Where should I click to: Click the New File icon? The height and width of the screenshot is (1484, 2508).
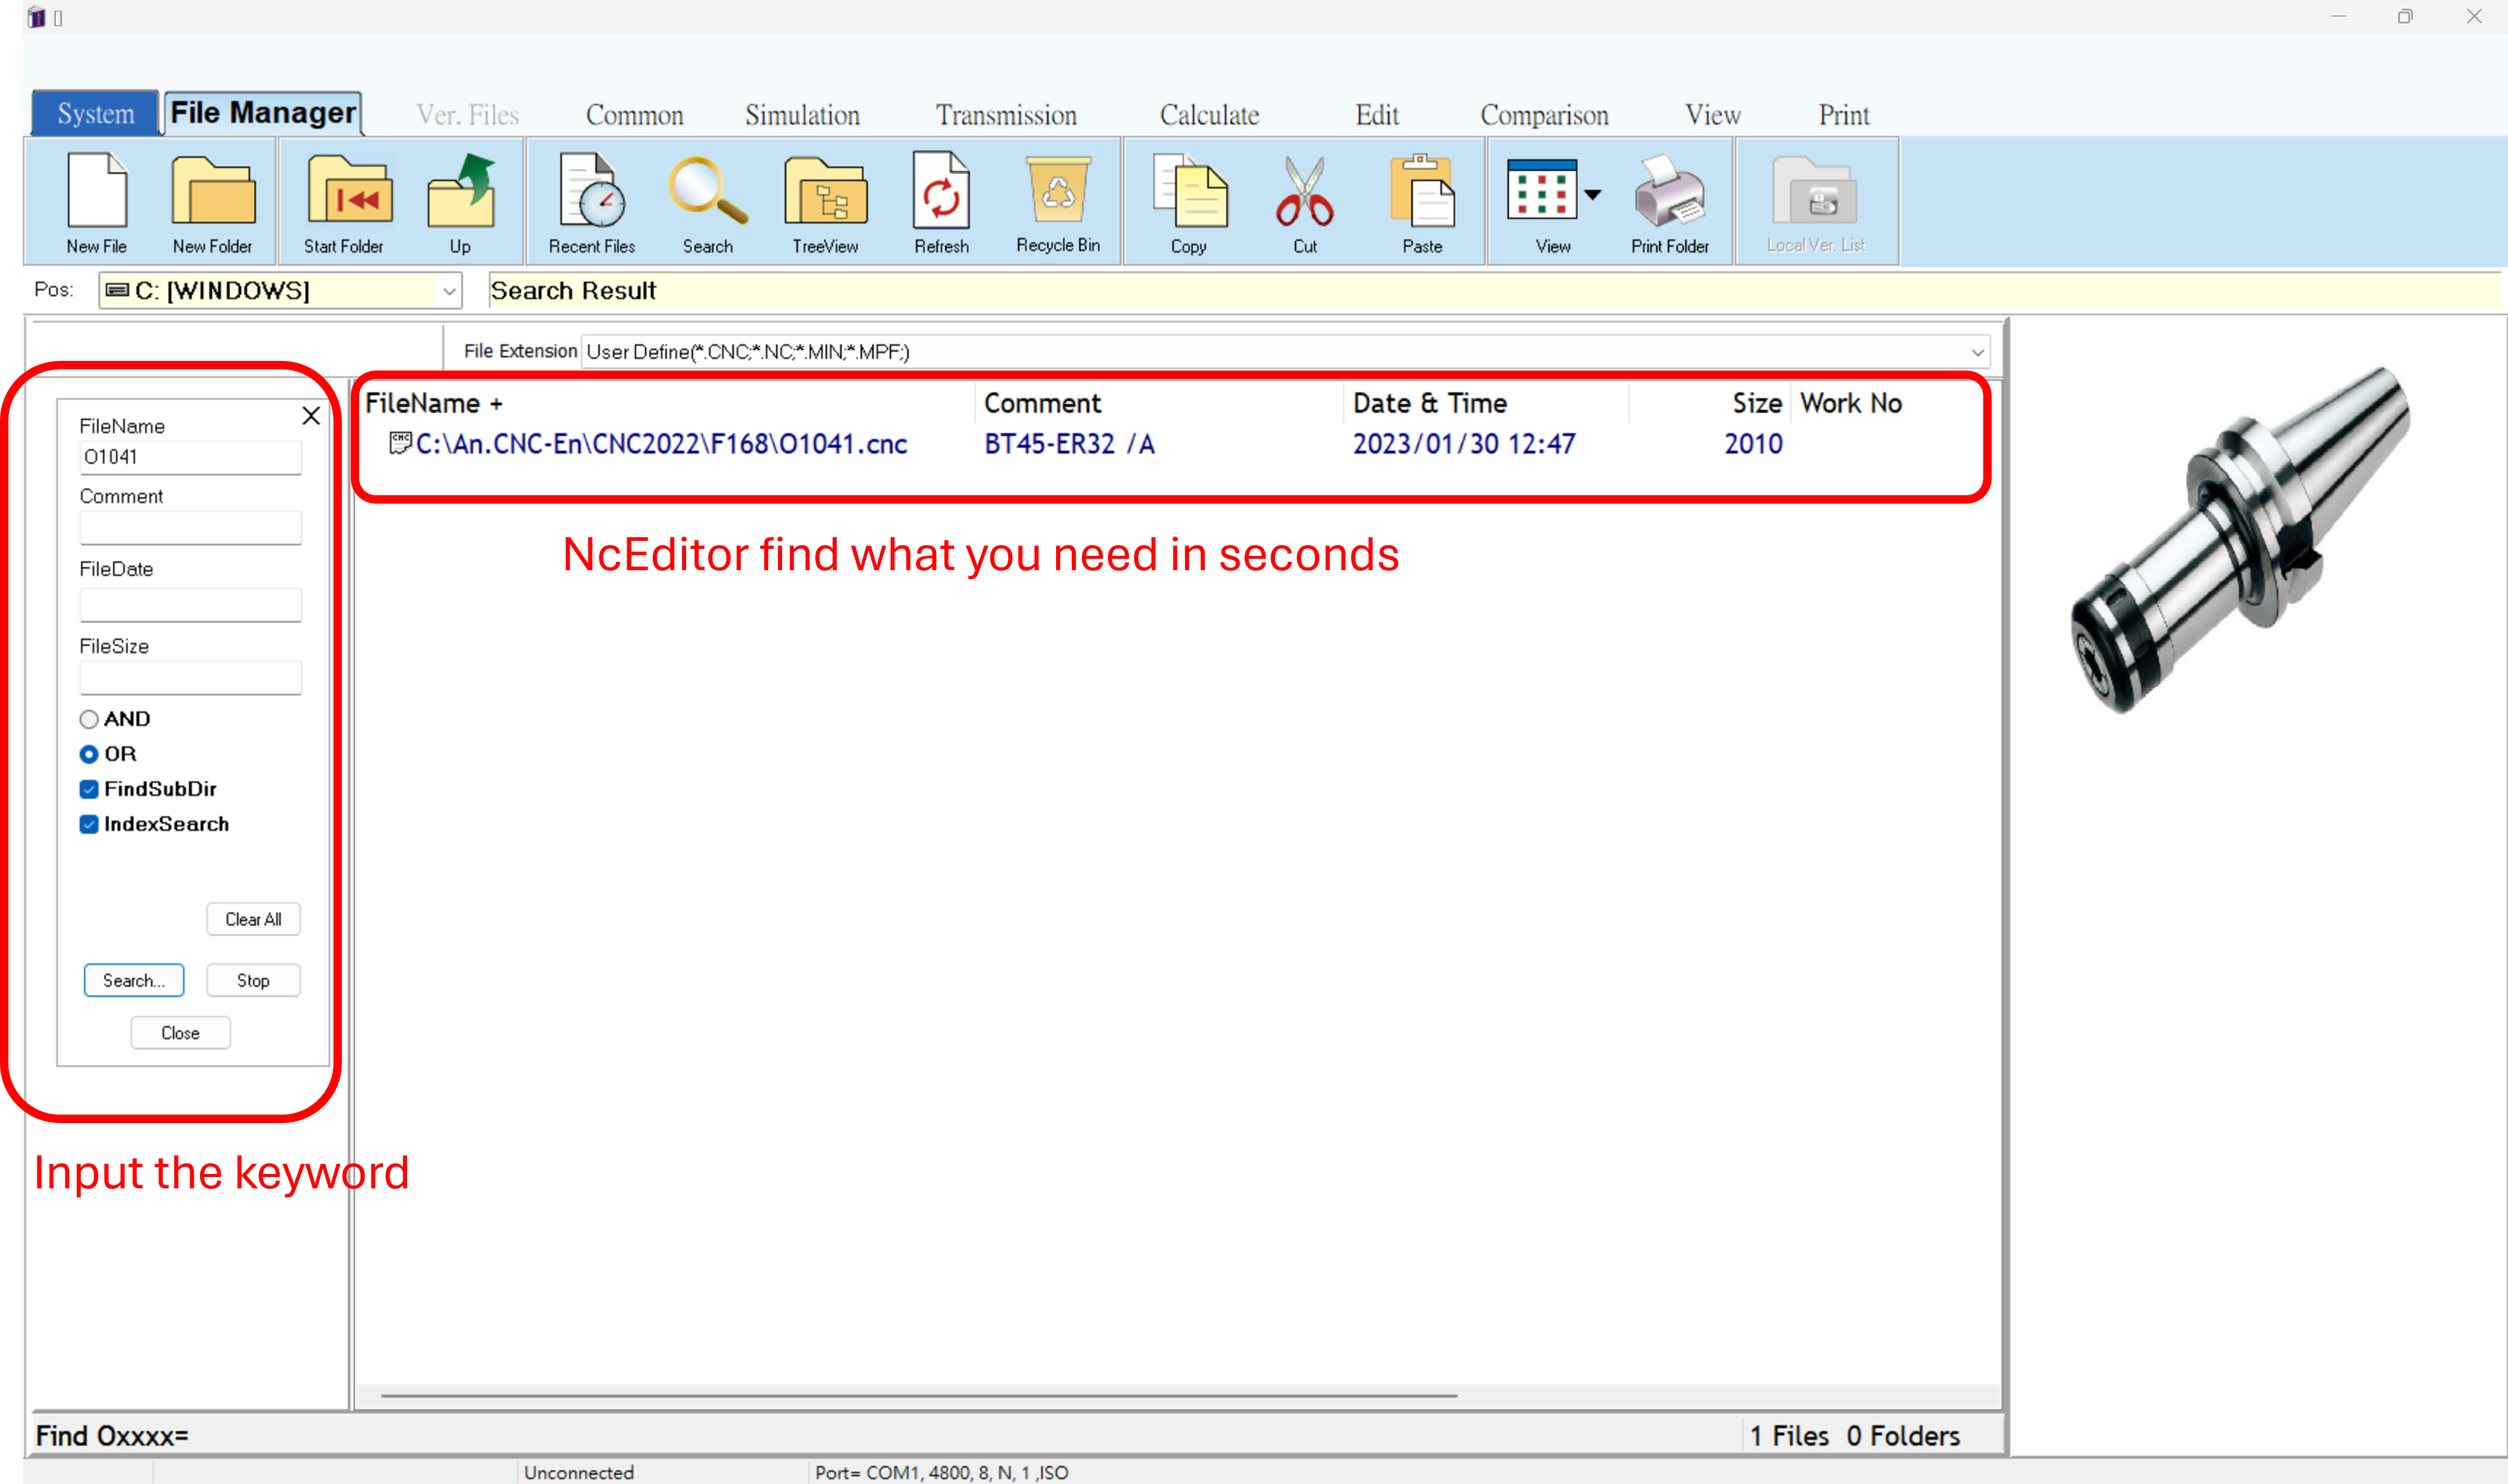click(97, 192)
